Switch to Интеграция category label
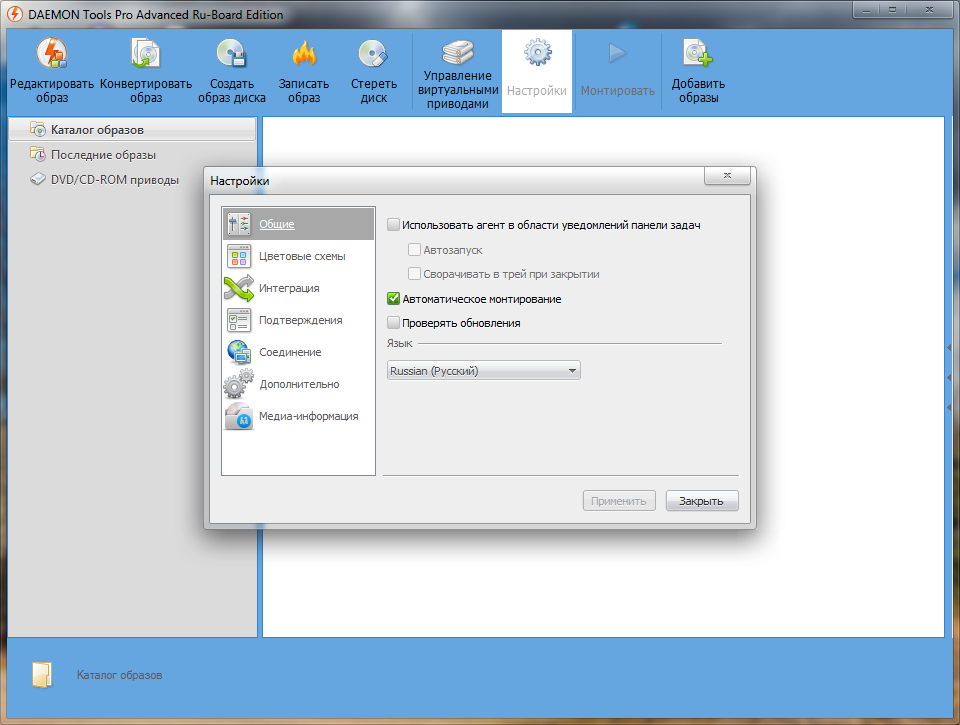Viewport: 960px width, 725px height. [x=289, y=288]
